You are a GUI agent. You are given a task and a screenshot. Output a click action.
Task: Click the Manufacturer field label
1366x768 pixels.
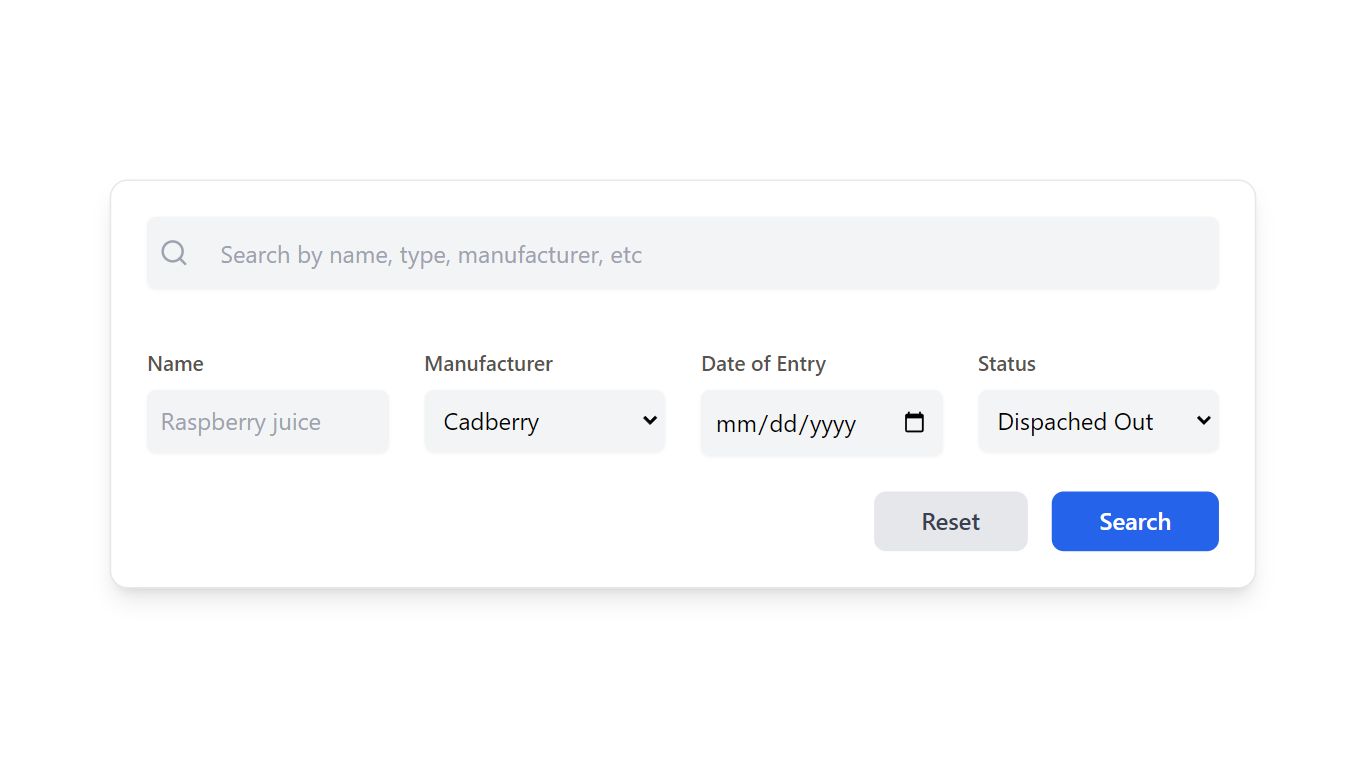(x=488, y=363)
